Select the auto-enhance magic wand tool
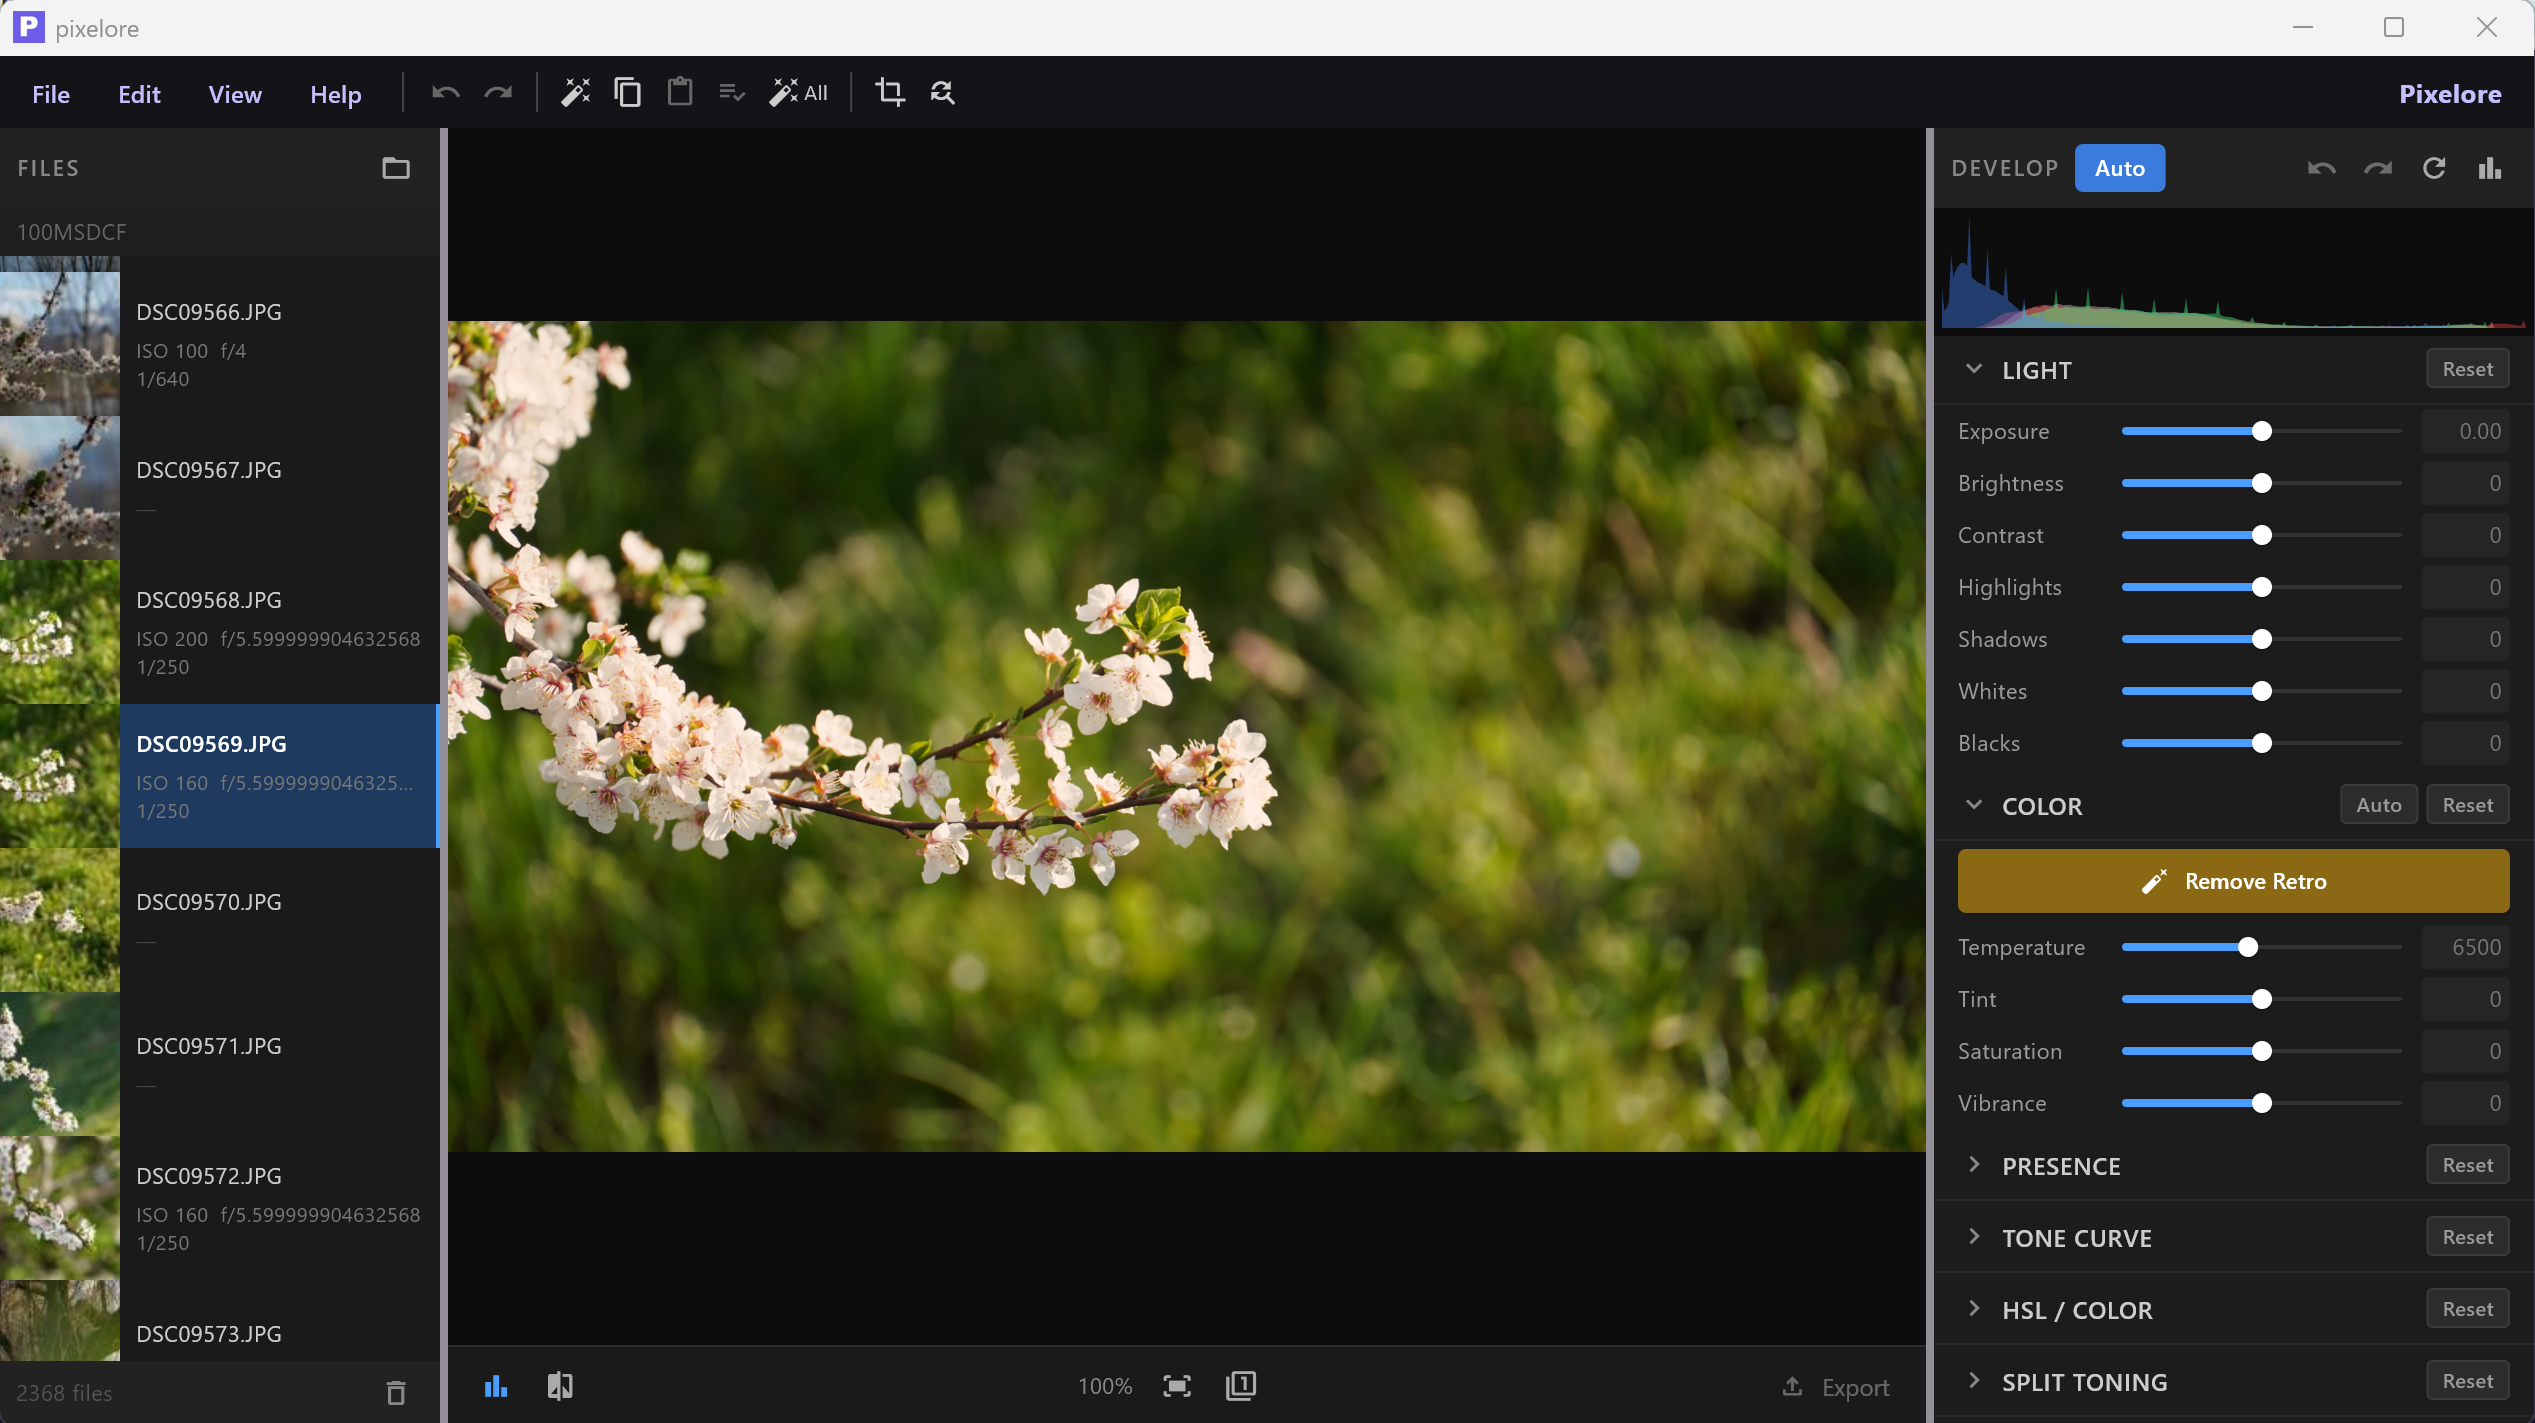 [x=576, y=92]
